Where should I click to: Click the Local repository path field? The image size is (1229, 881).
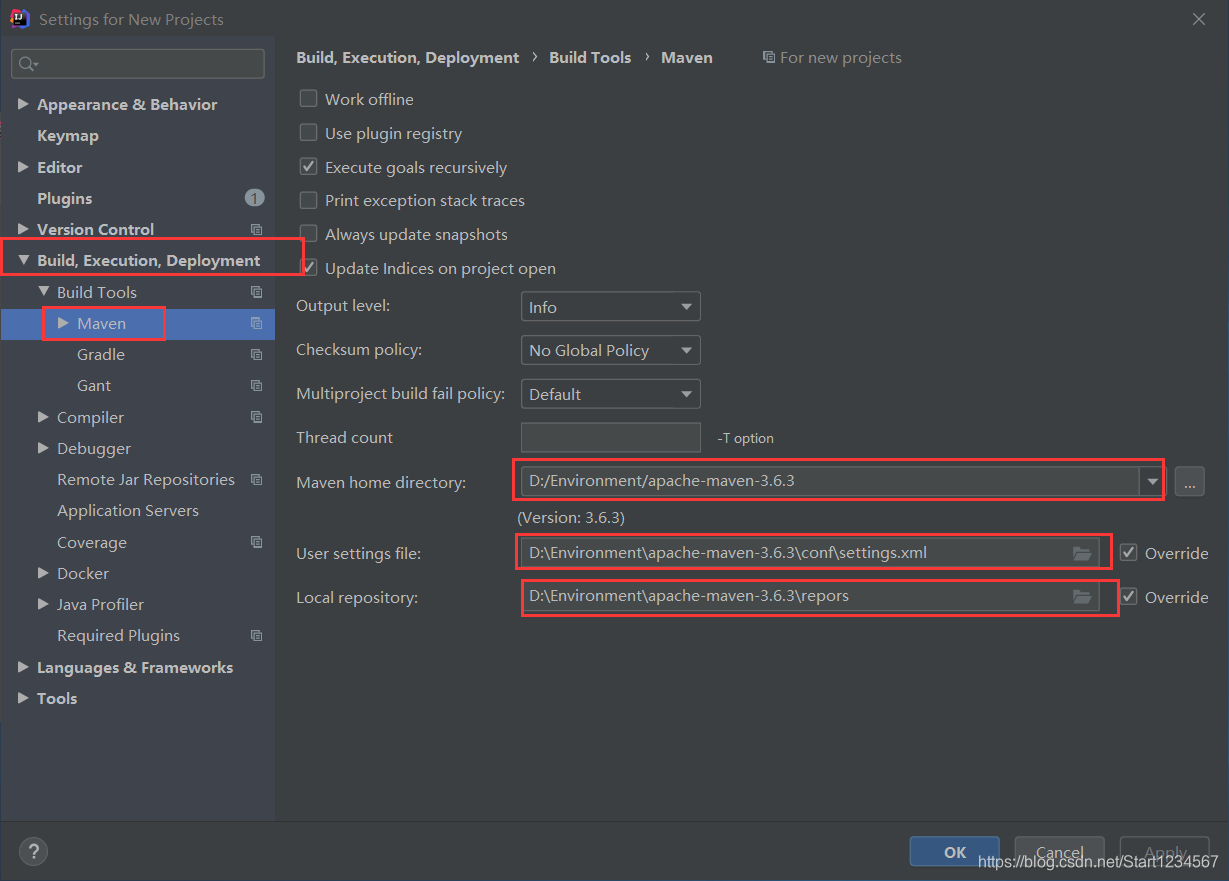tap(809, 597)
